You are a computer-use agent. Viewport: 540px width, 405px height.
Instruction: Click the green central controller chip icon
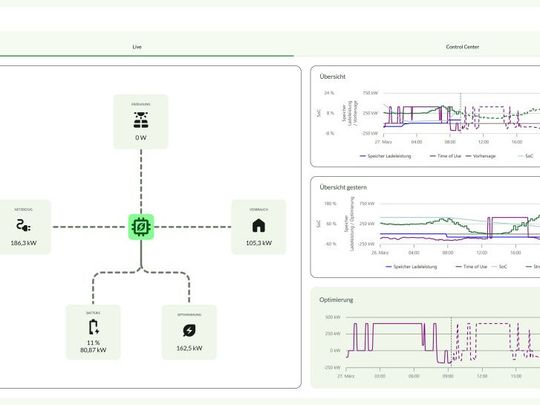tap(141, 227)
